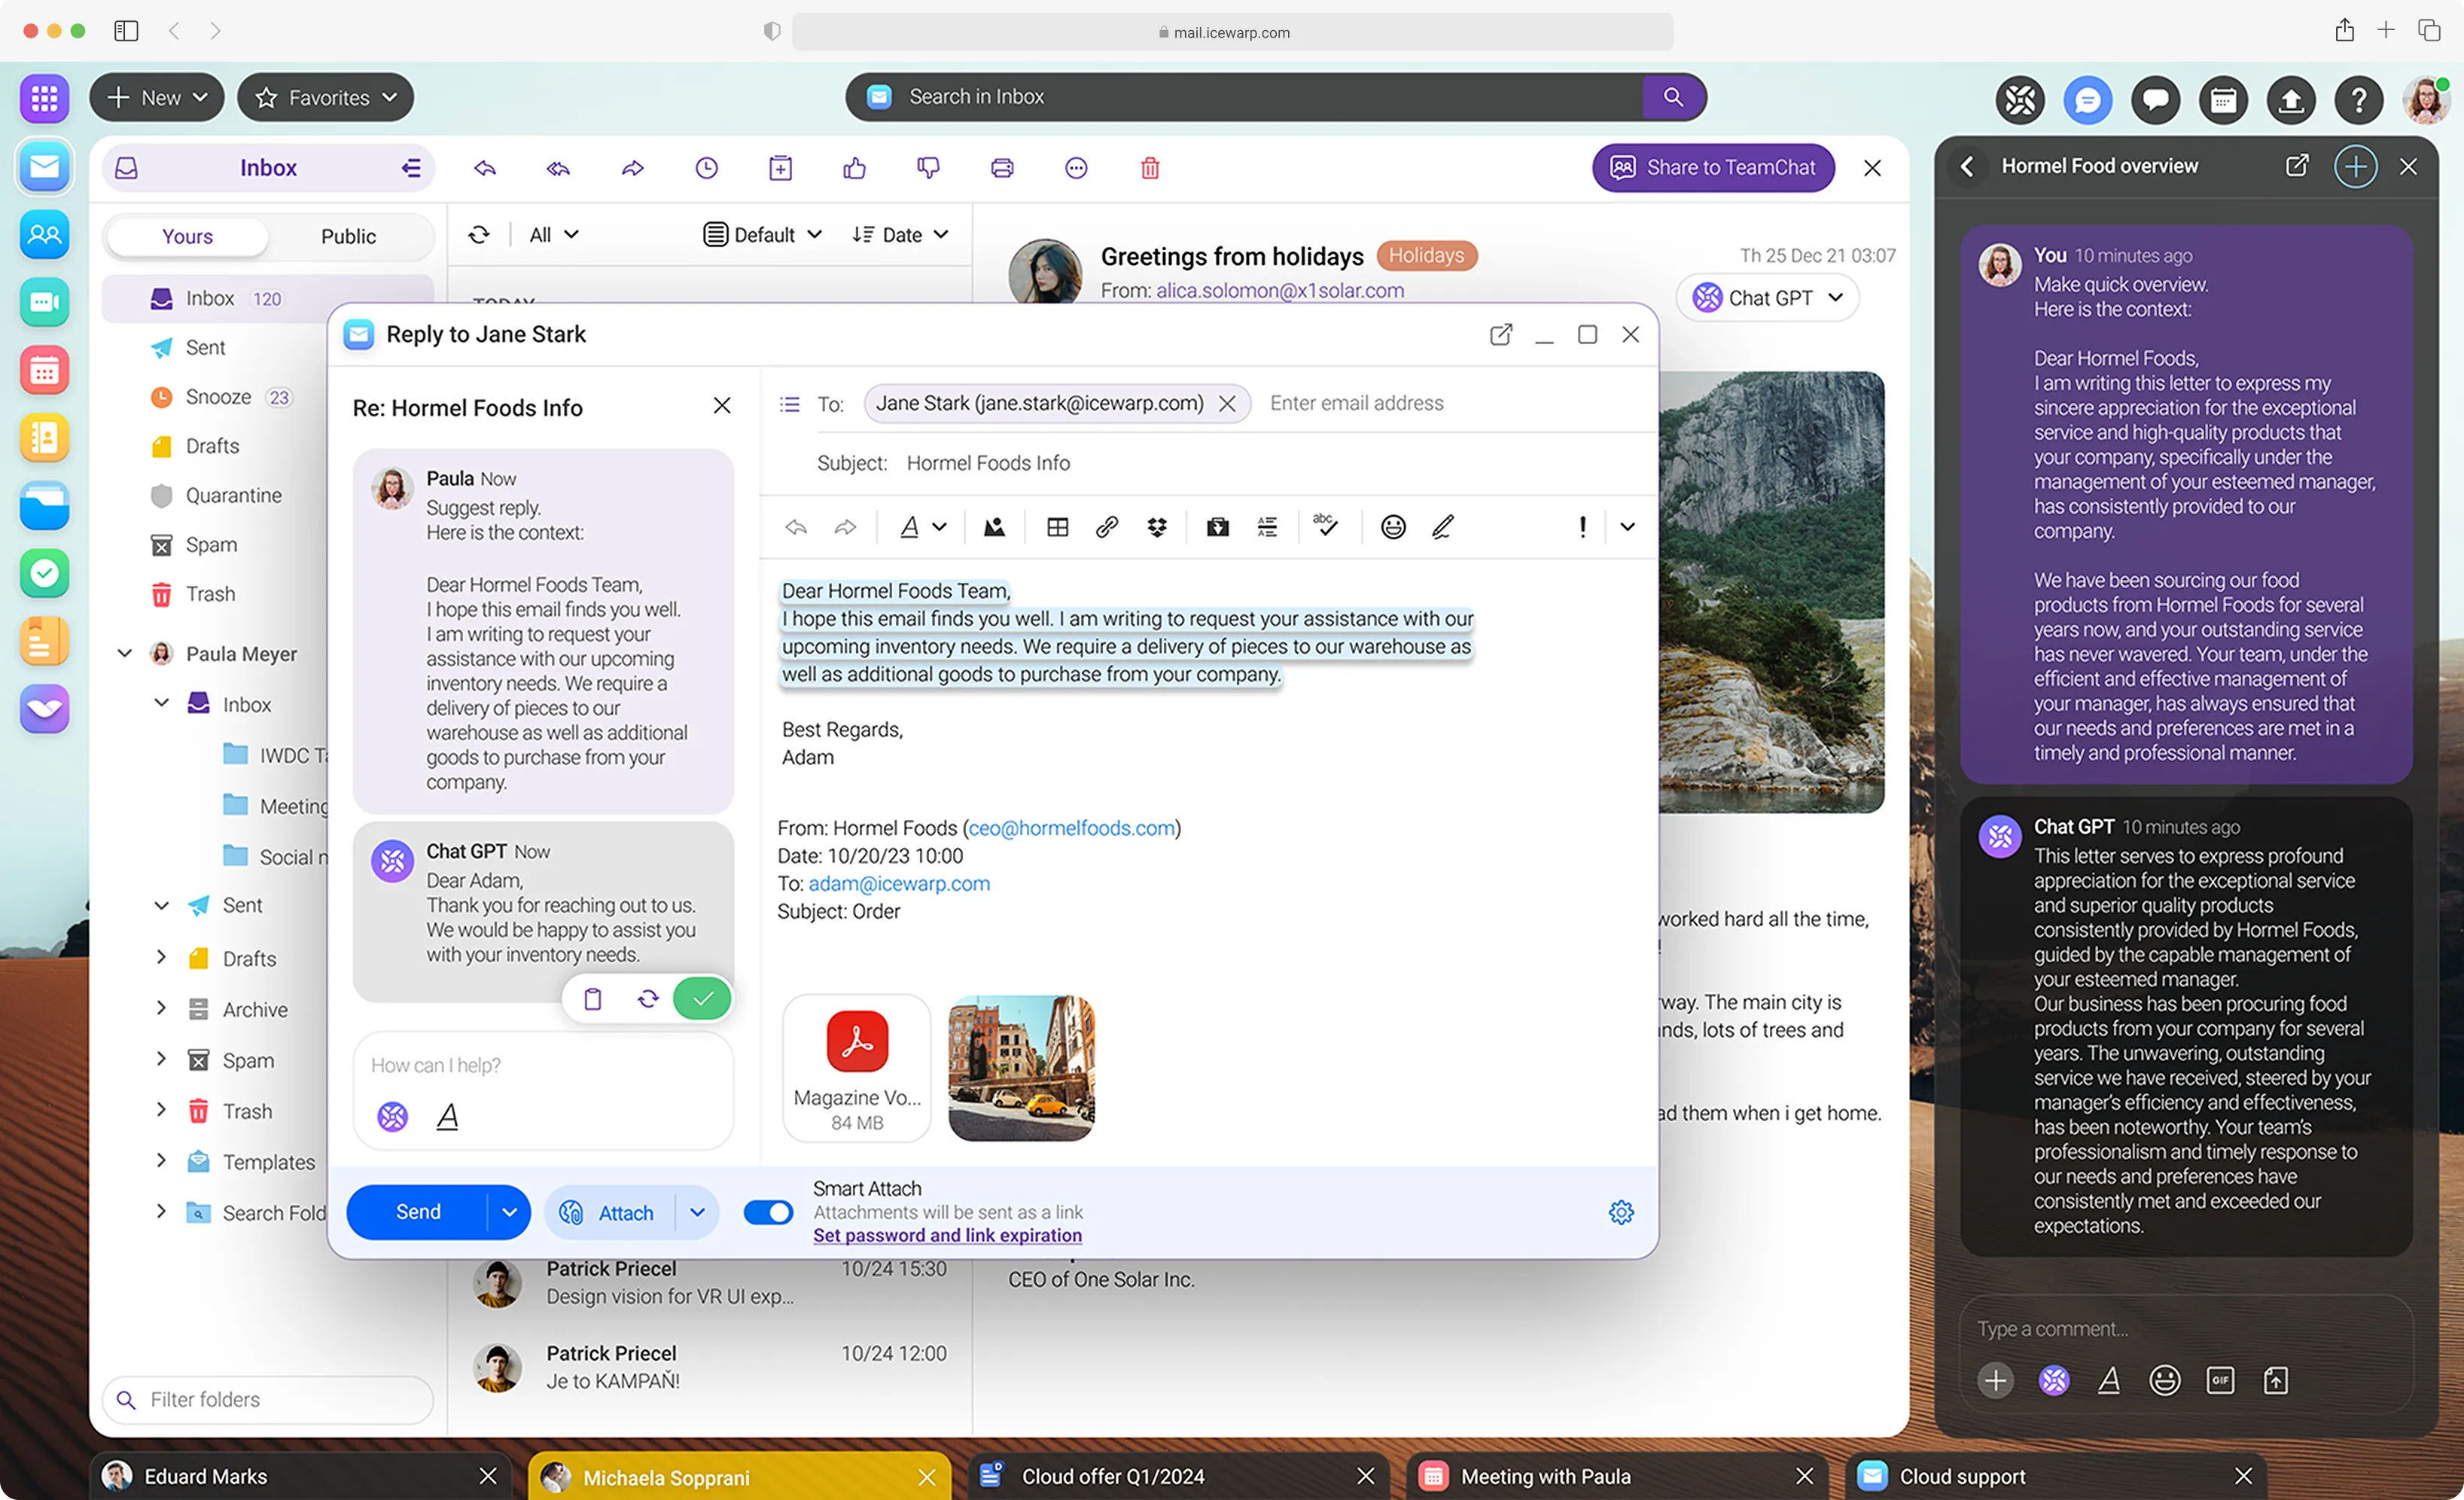Open the Date sort dropdown
Image resolution: width=2464 pixels, height=1500 pixels.
tap(899, 234)
